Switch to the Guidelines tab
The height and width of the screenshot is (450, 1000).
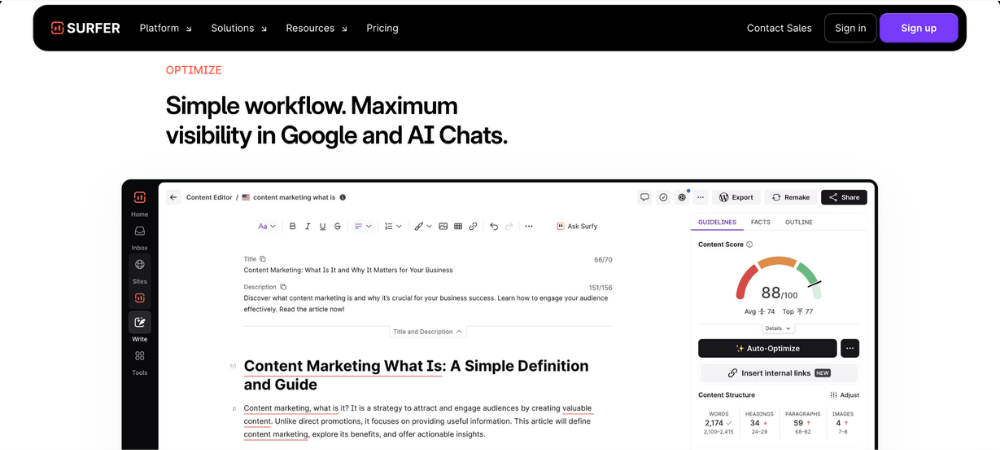pyautogui.click(x=717, y=222)
